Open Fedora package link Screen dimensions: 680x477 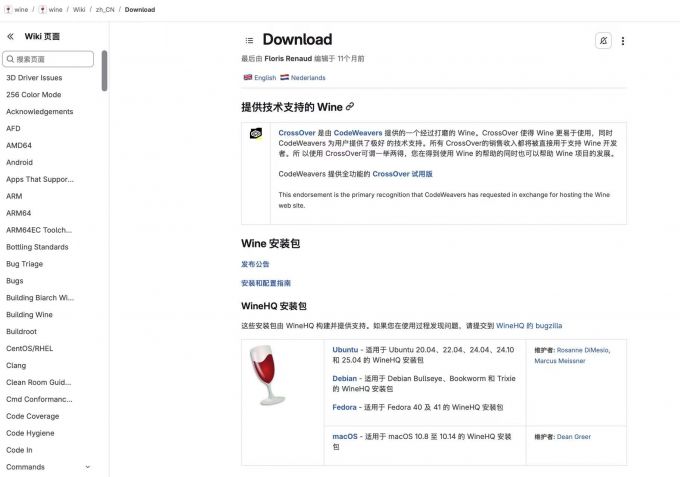tap(344, 407)
